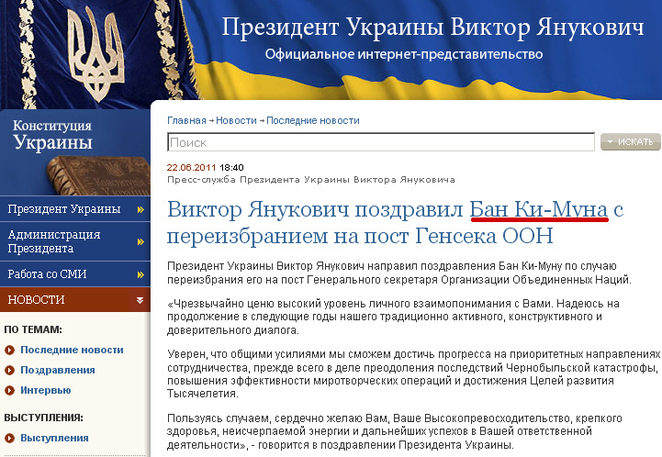Image resolution: width=662 pixels, height=457 pixels.
Task: Click bullet icon beside Поздравления
Action: tap(10, 370)
